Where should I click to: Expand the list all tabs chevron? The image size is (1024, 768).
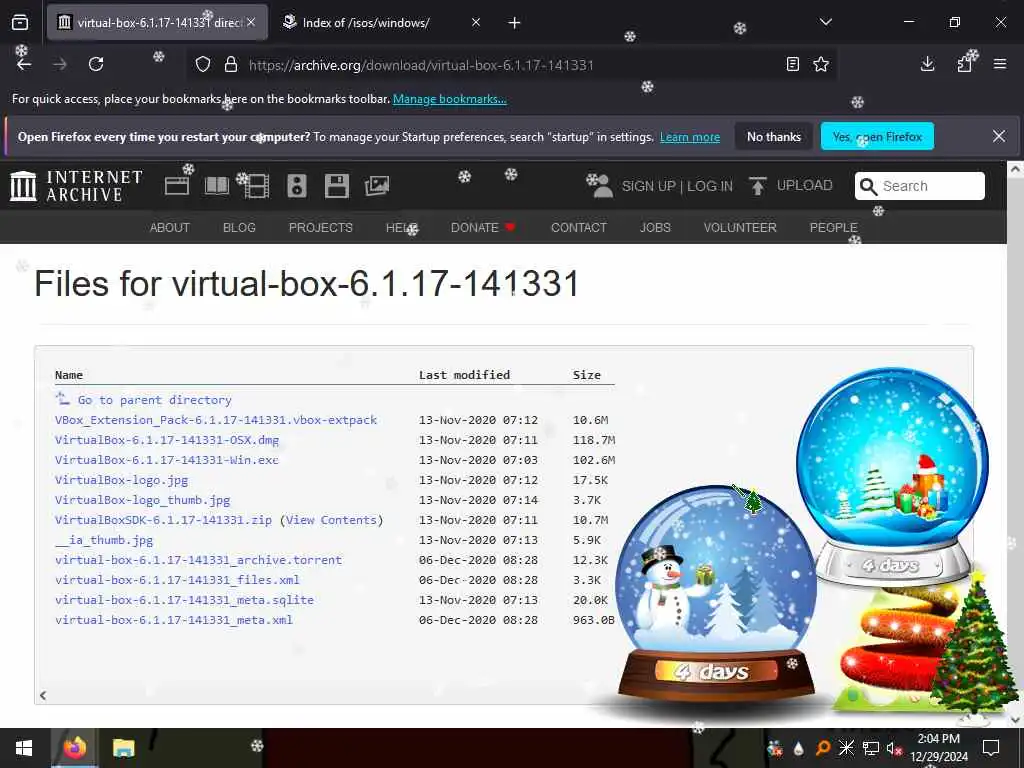tap(825, 22)
